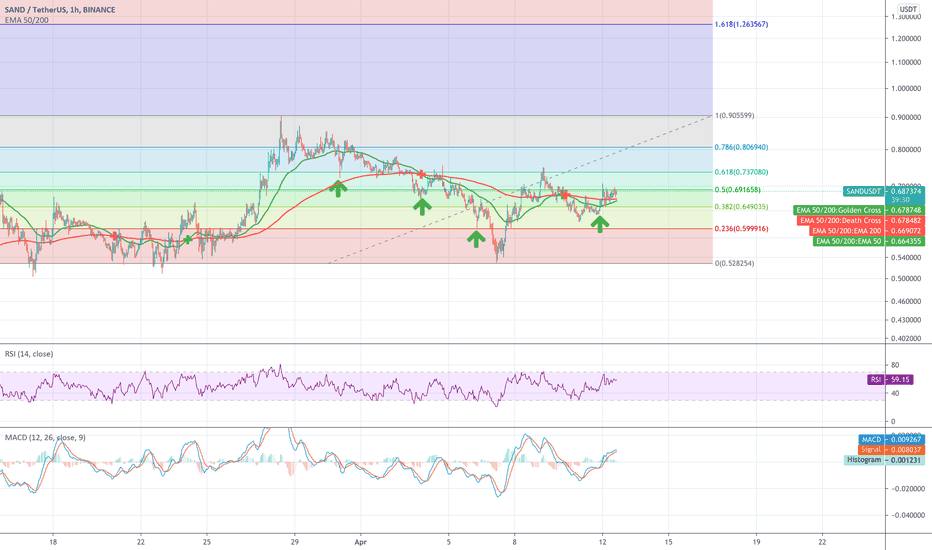Viewport: 932px width, 550px height.
Task: Click the 0.382(0.649035) Fibonacci label
Action: [741, 207]
